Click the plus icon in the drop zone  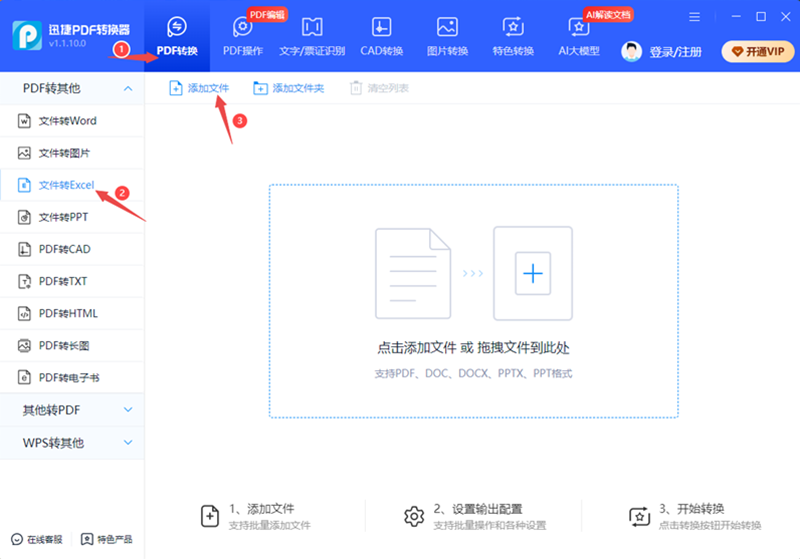(x=533, y=273)
